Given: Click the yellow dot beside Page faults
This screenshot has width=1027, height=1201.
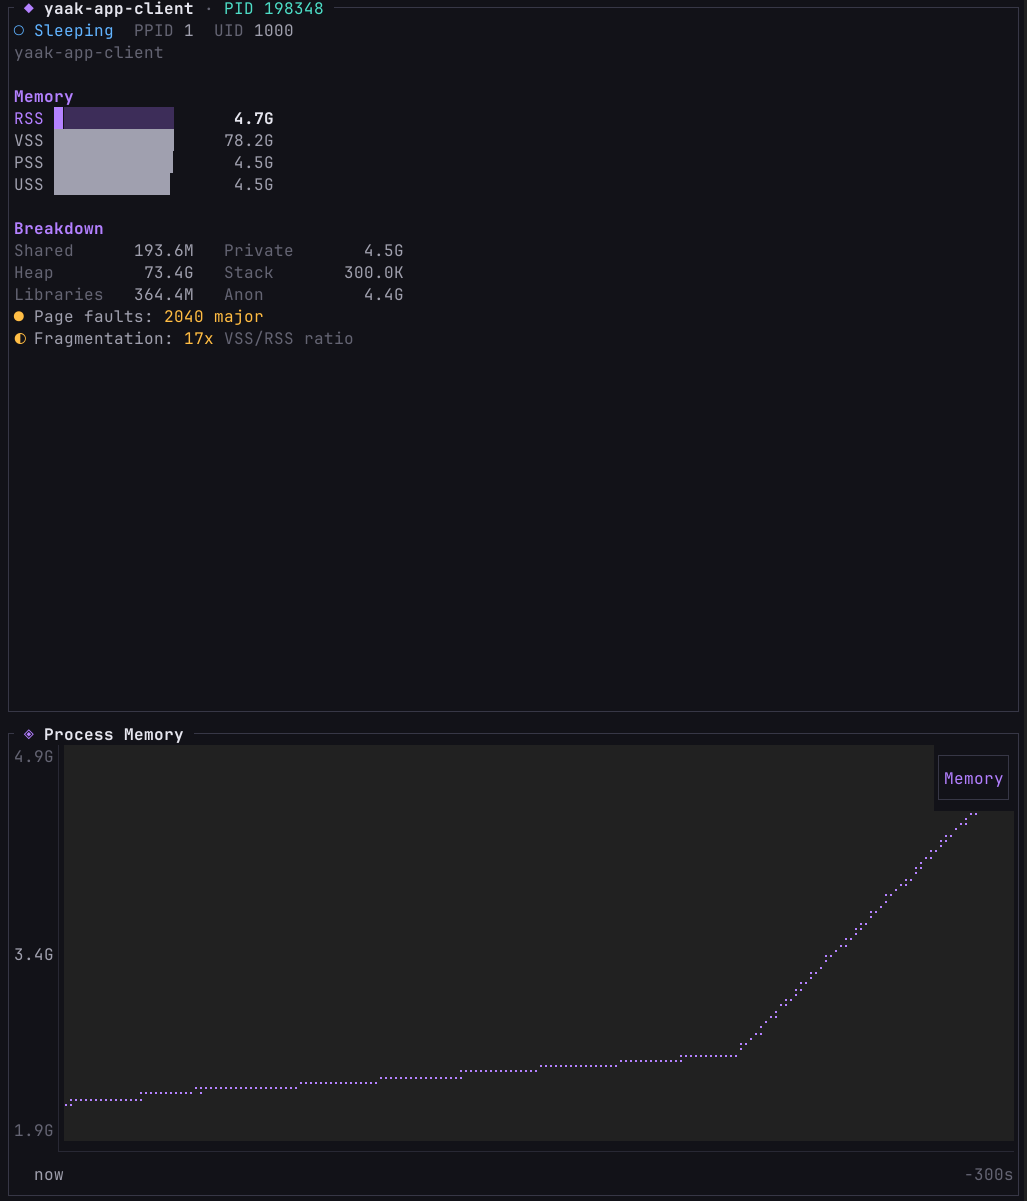Looking at the screenshot, I should [x=19, y=317].
